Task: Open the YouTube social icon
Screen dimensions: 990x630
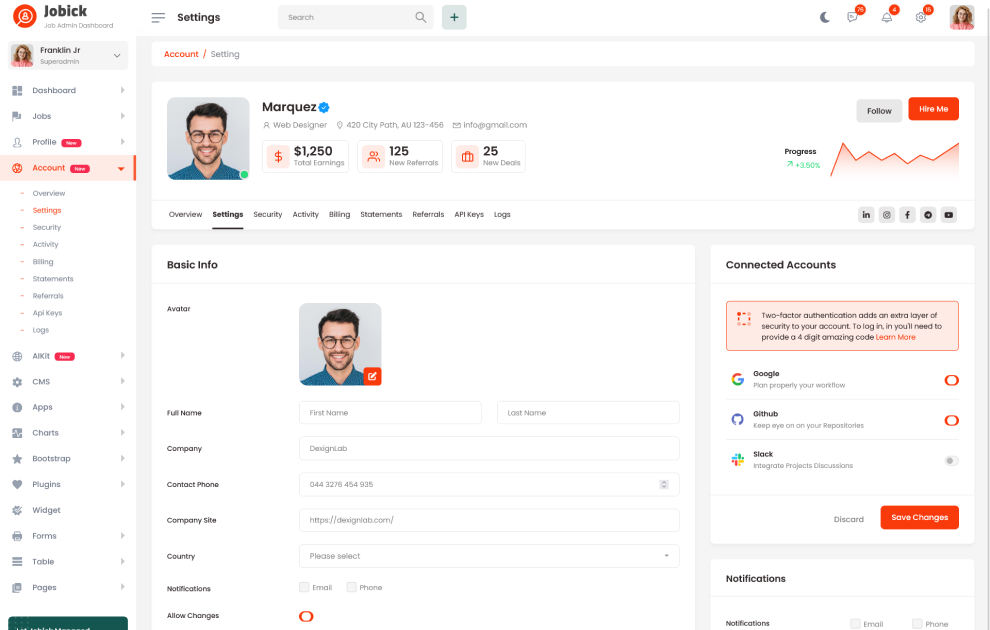Action: pos(949,215)
